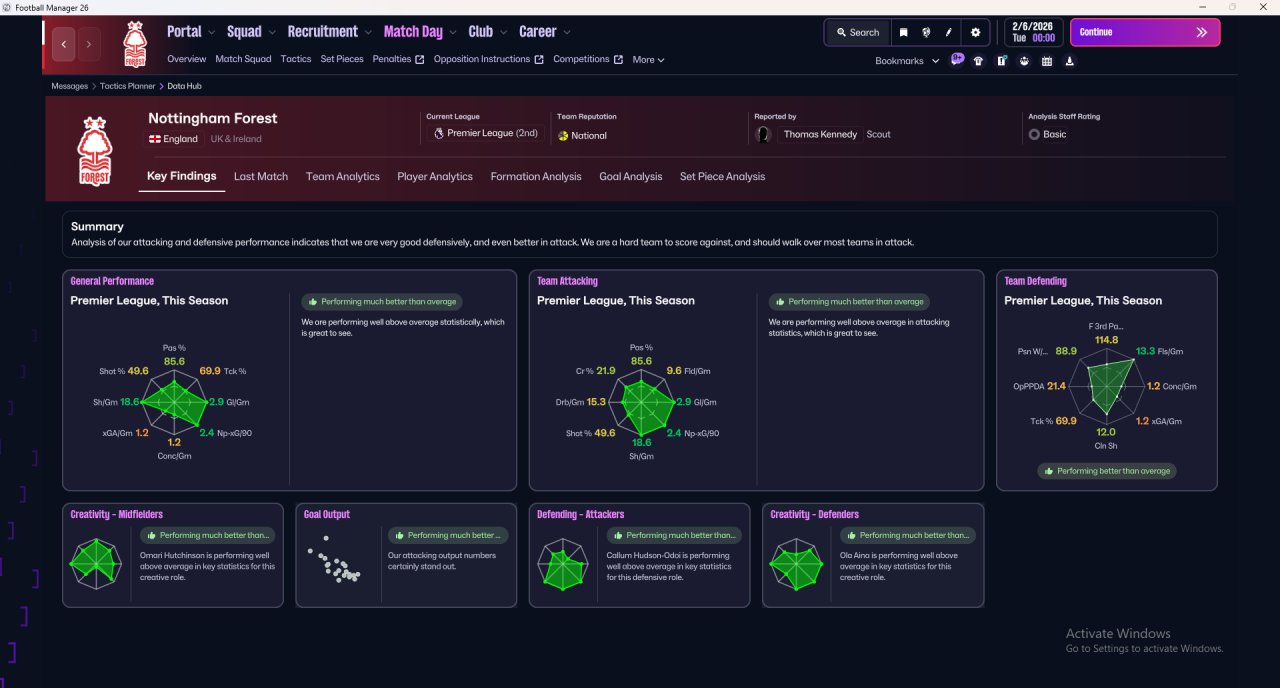Expand the Match Day menu chevron
1280x688 pixels.
(x=454, y=32)
